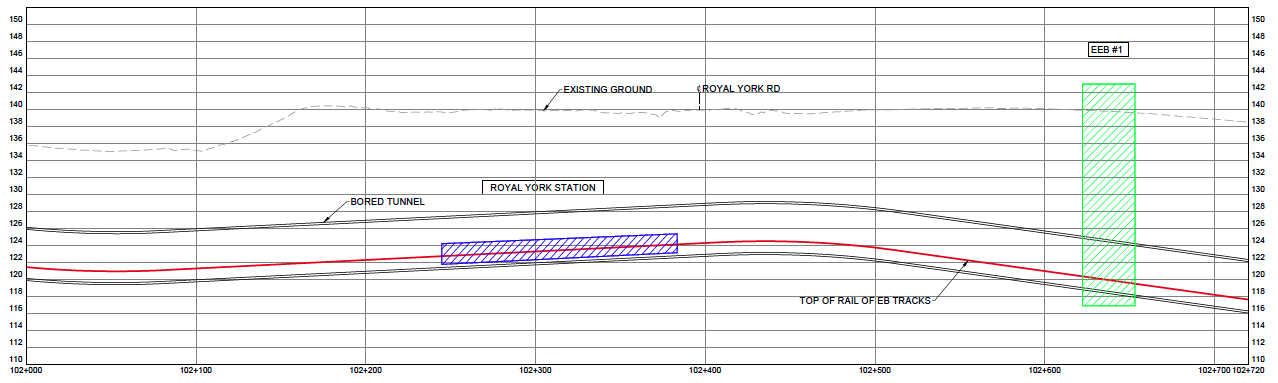1278x383 pixels.
Task: Click chainage label 102+600
Action: coord(1044,371)
